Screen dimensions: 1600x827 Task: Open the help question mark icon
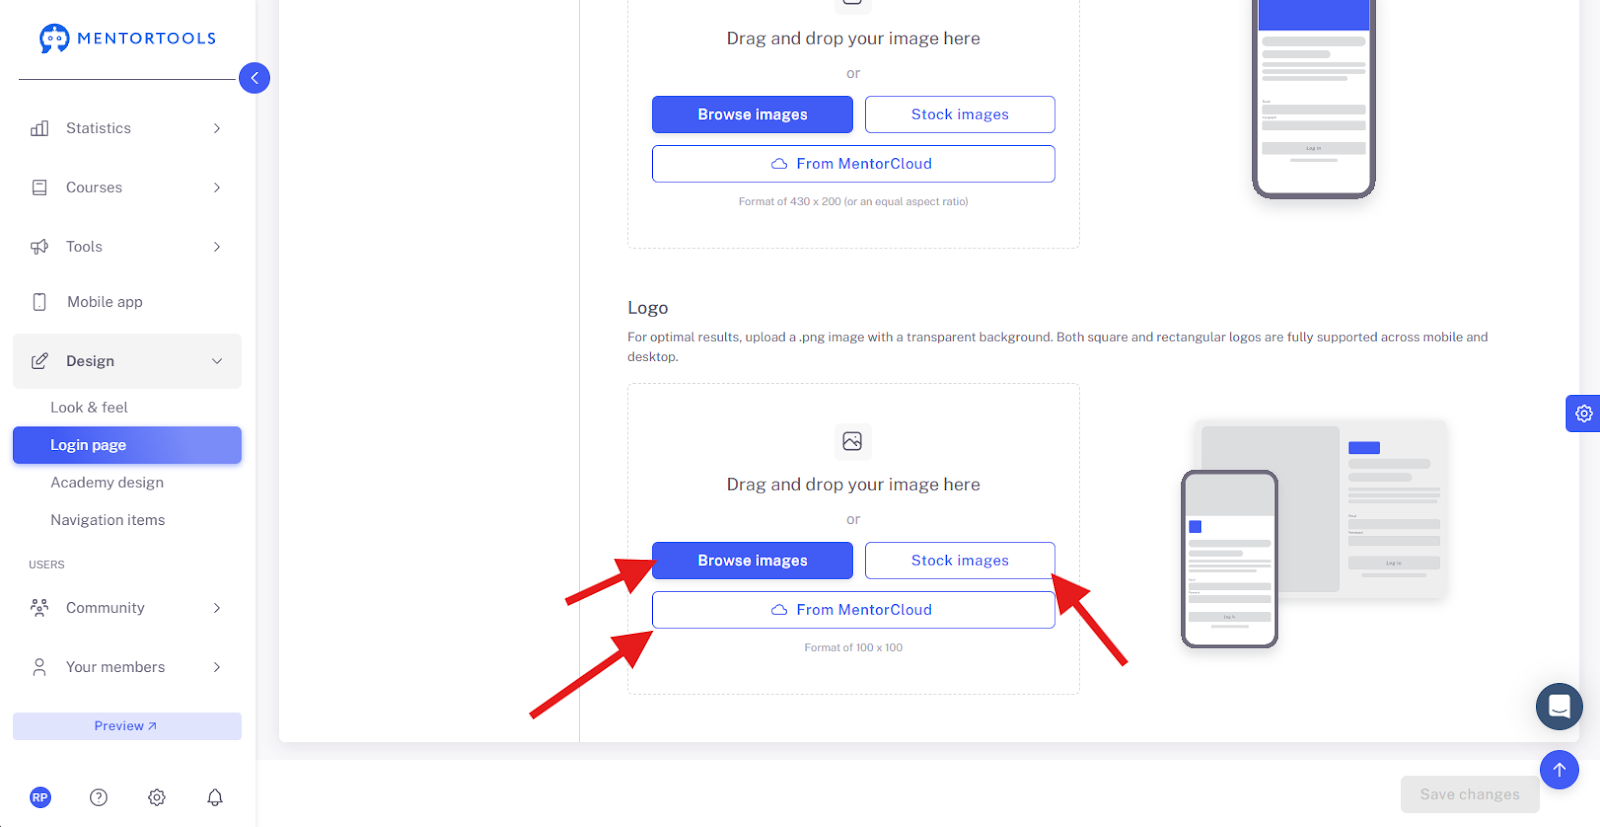coord(98,797)
